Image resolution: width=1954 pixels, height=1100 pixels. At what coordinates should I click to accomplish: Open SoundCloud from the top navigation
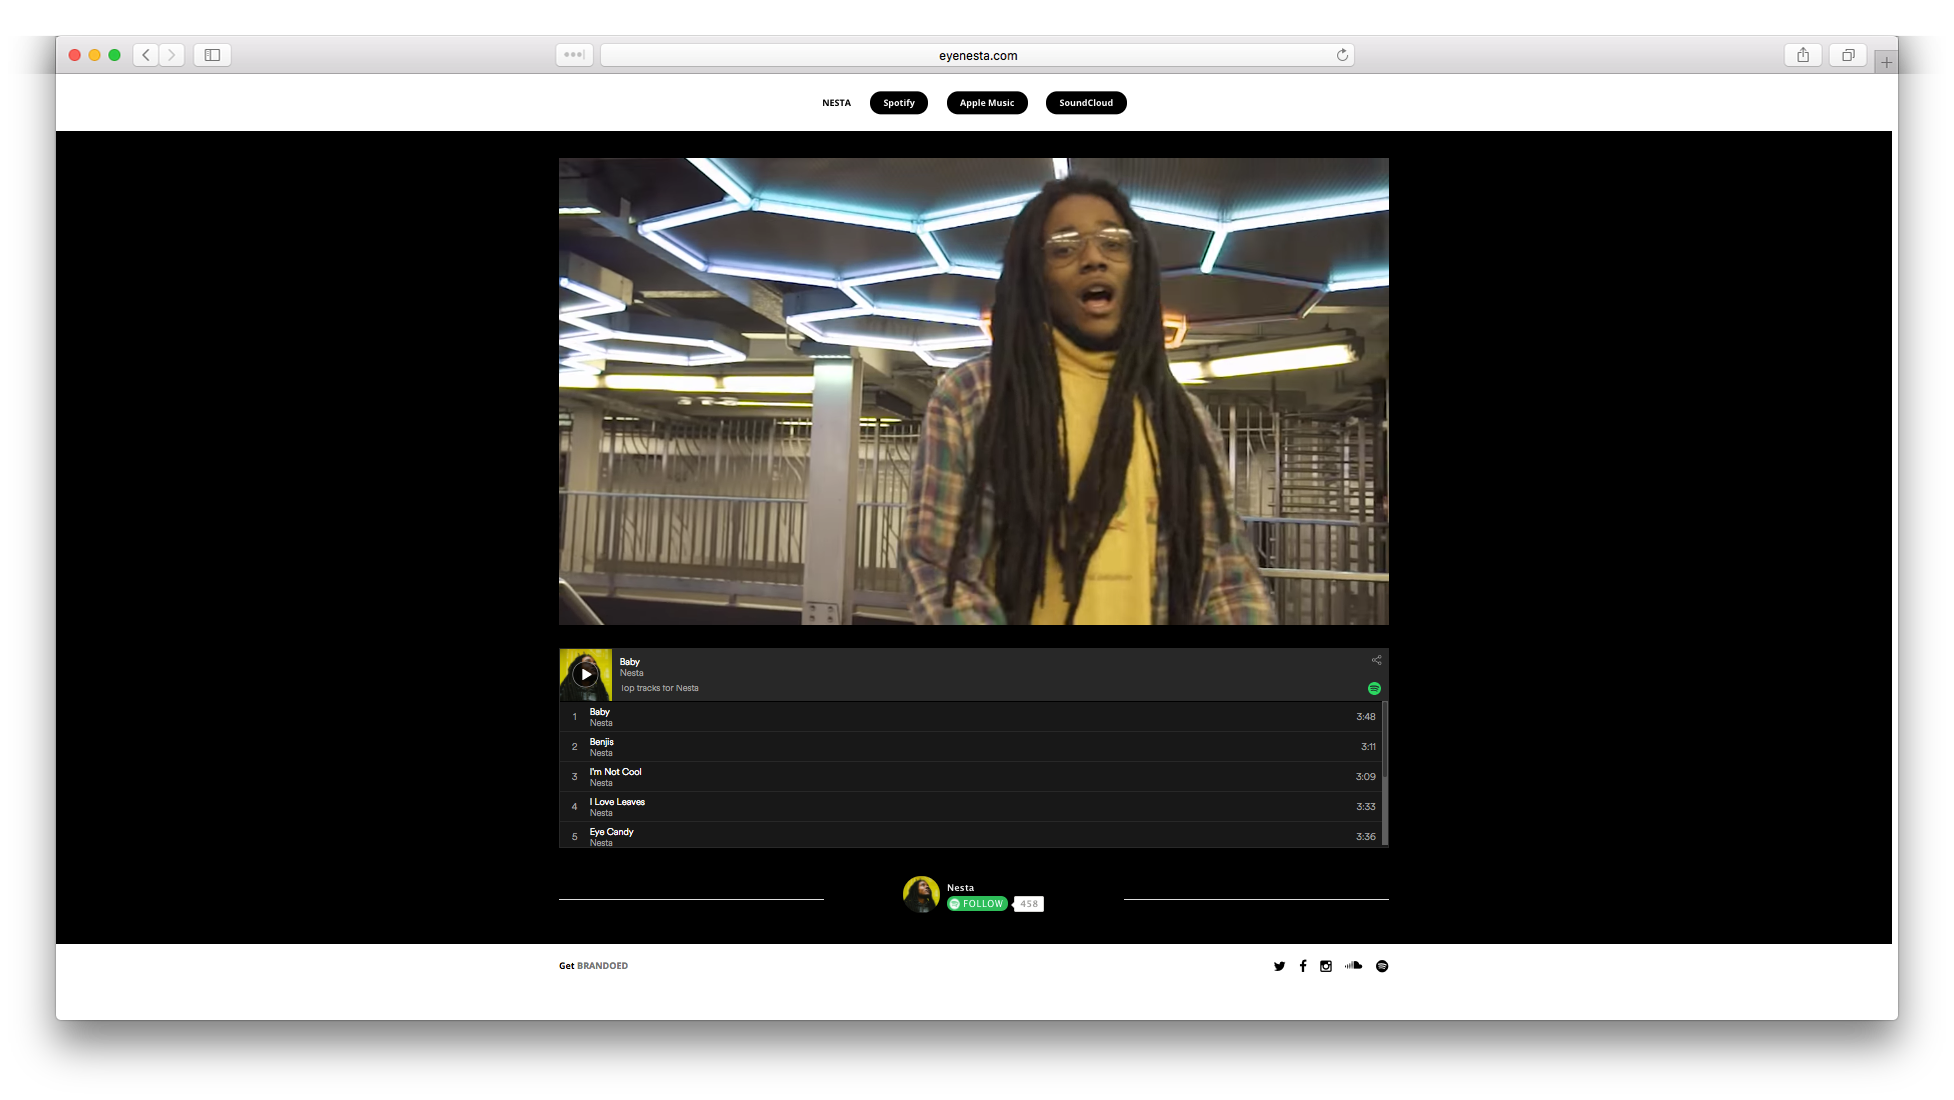point(1085,102)
